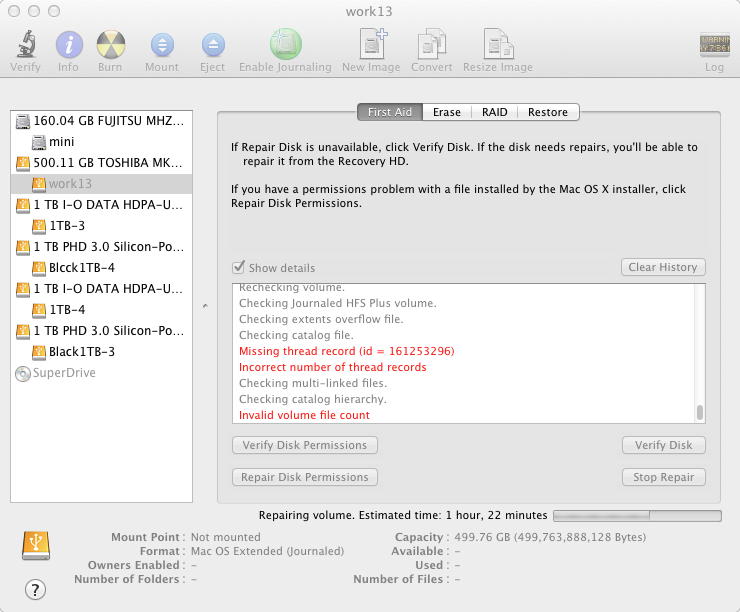This screenshot has height=612, width=740.
Task: Select the 160.04 GB FUJITSU disk
Action: (x=101, y=121)
